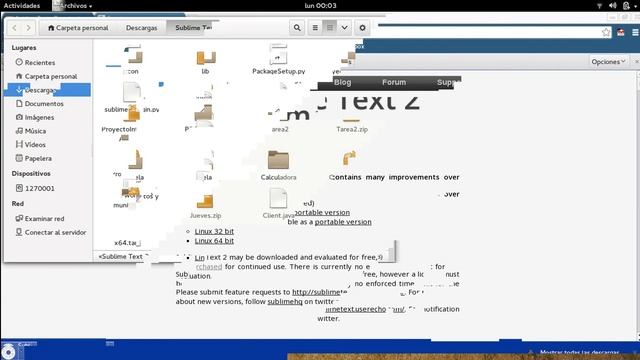640x360 pixels.
Task: Select the lib folder icon
Action: [206, 58]
